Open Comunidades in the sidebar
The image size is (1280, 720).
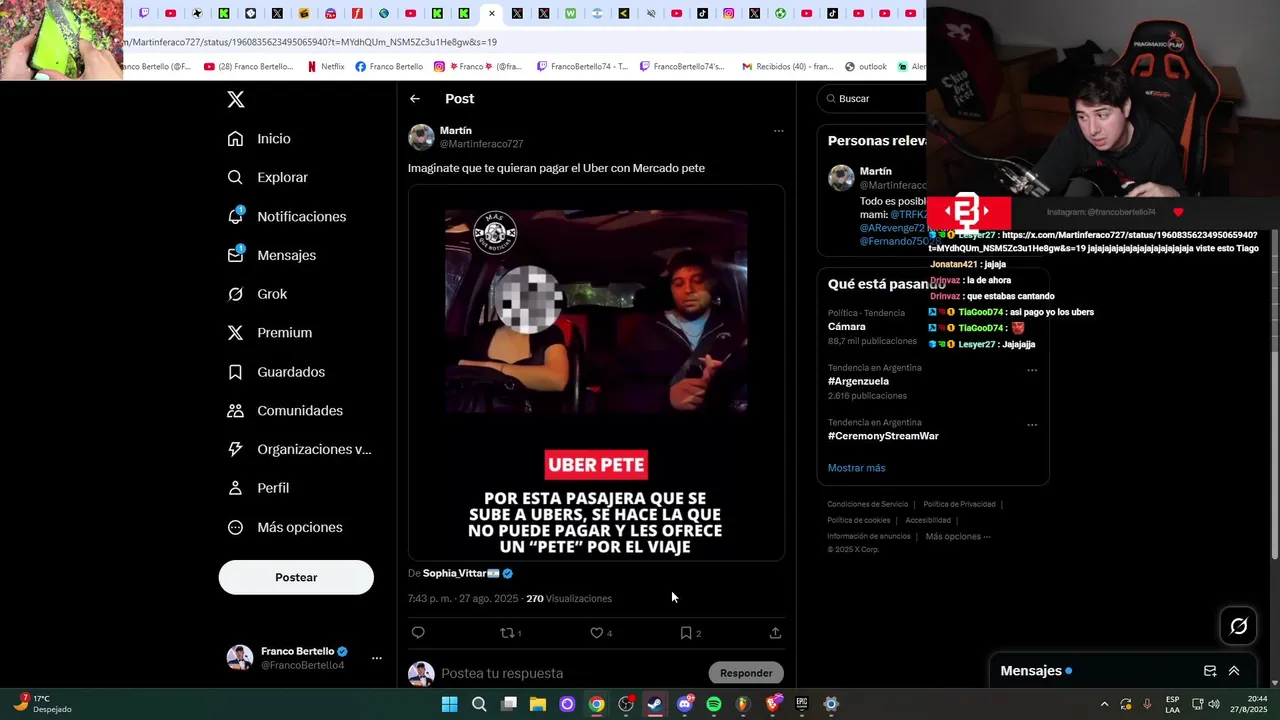(285, 411)
